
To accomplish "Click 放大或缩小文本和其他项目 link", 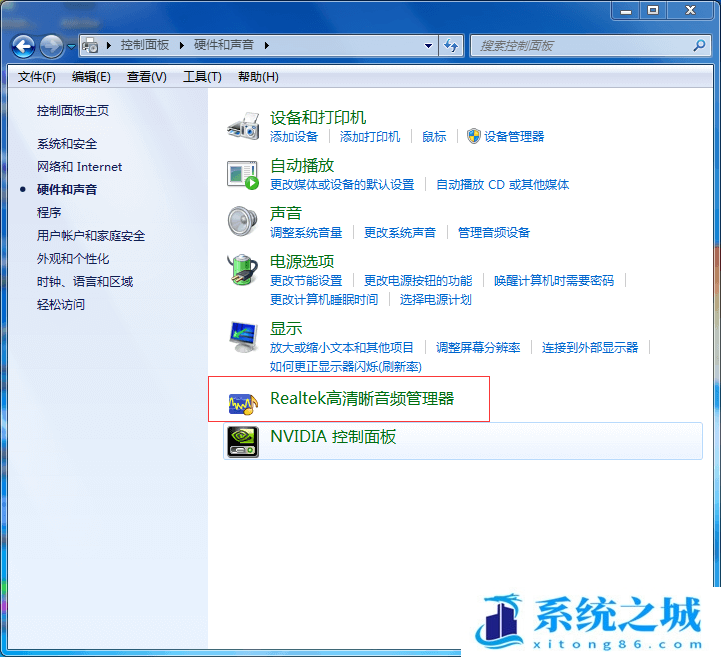I will [342, 348].
